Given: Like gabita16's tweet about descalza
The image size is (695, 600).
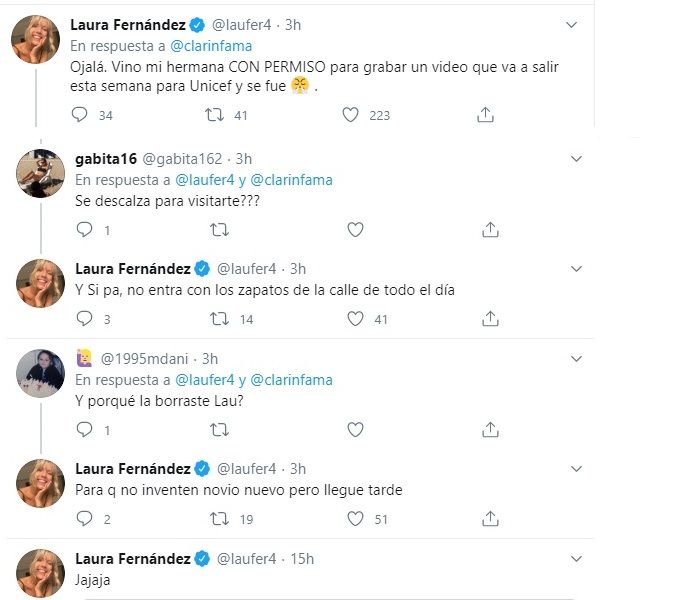Looking at the screenshot, I should [x=354, y=230].
